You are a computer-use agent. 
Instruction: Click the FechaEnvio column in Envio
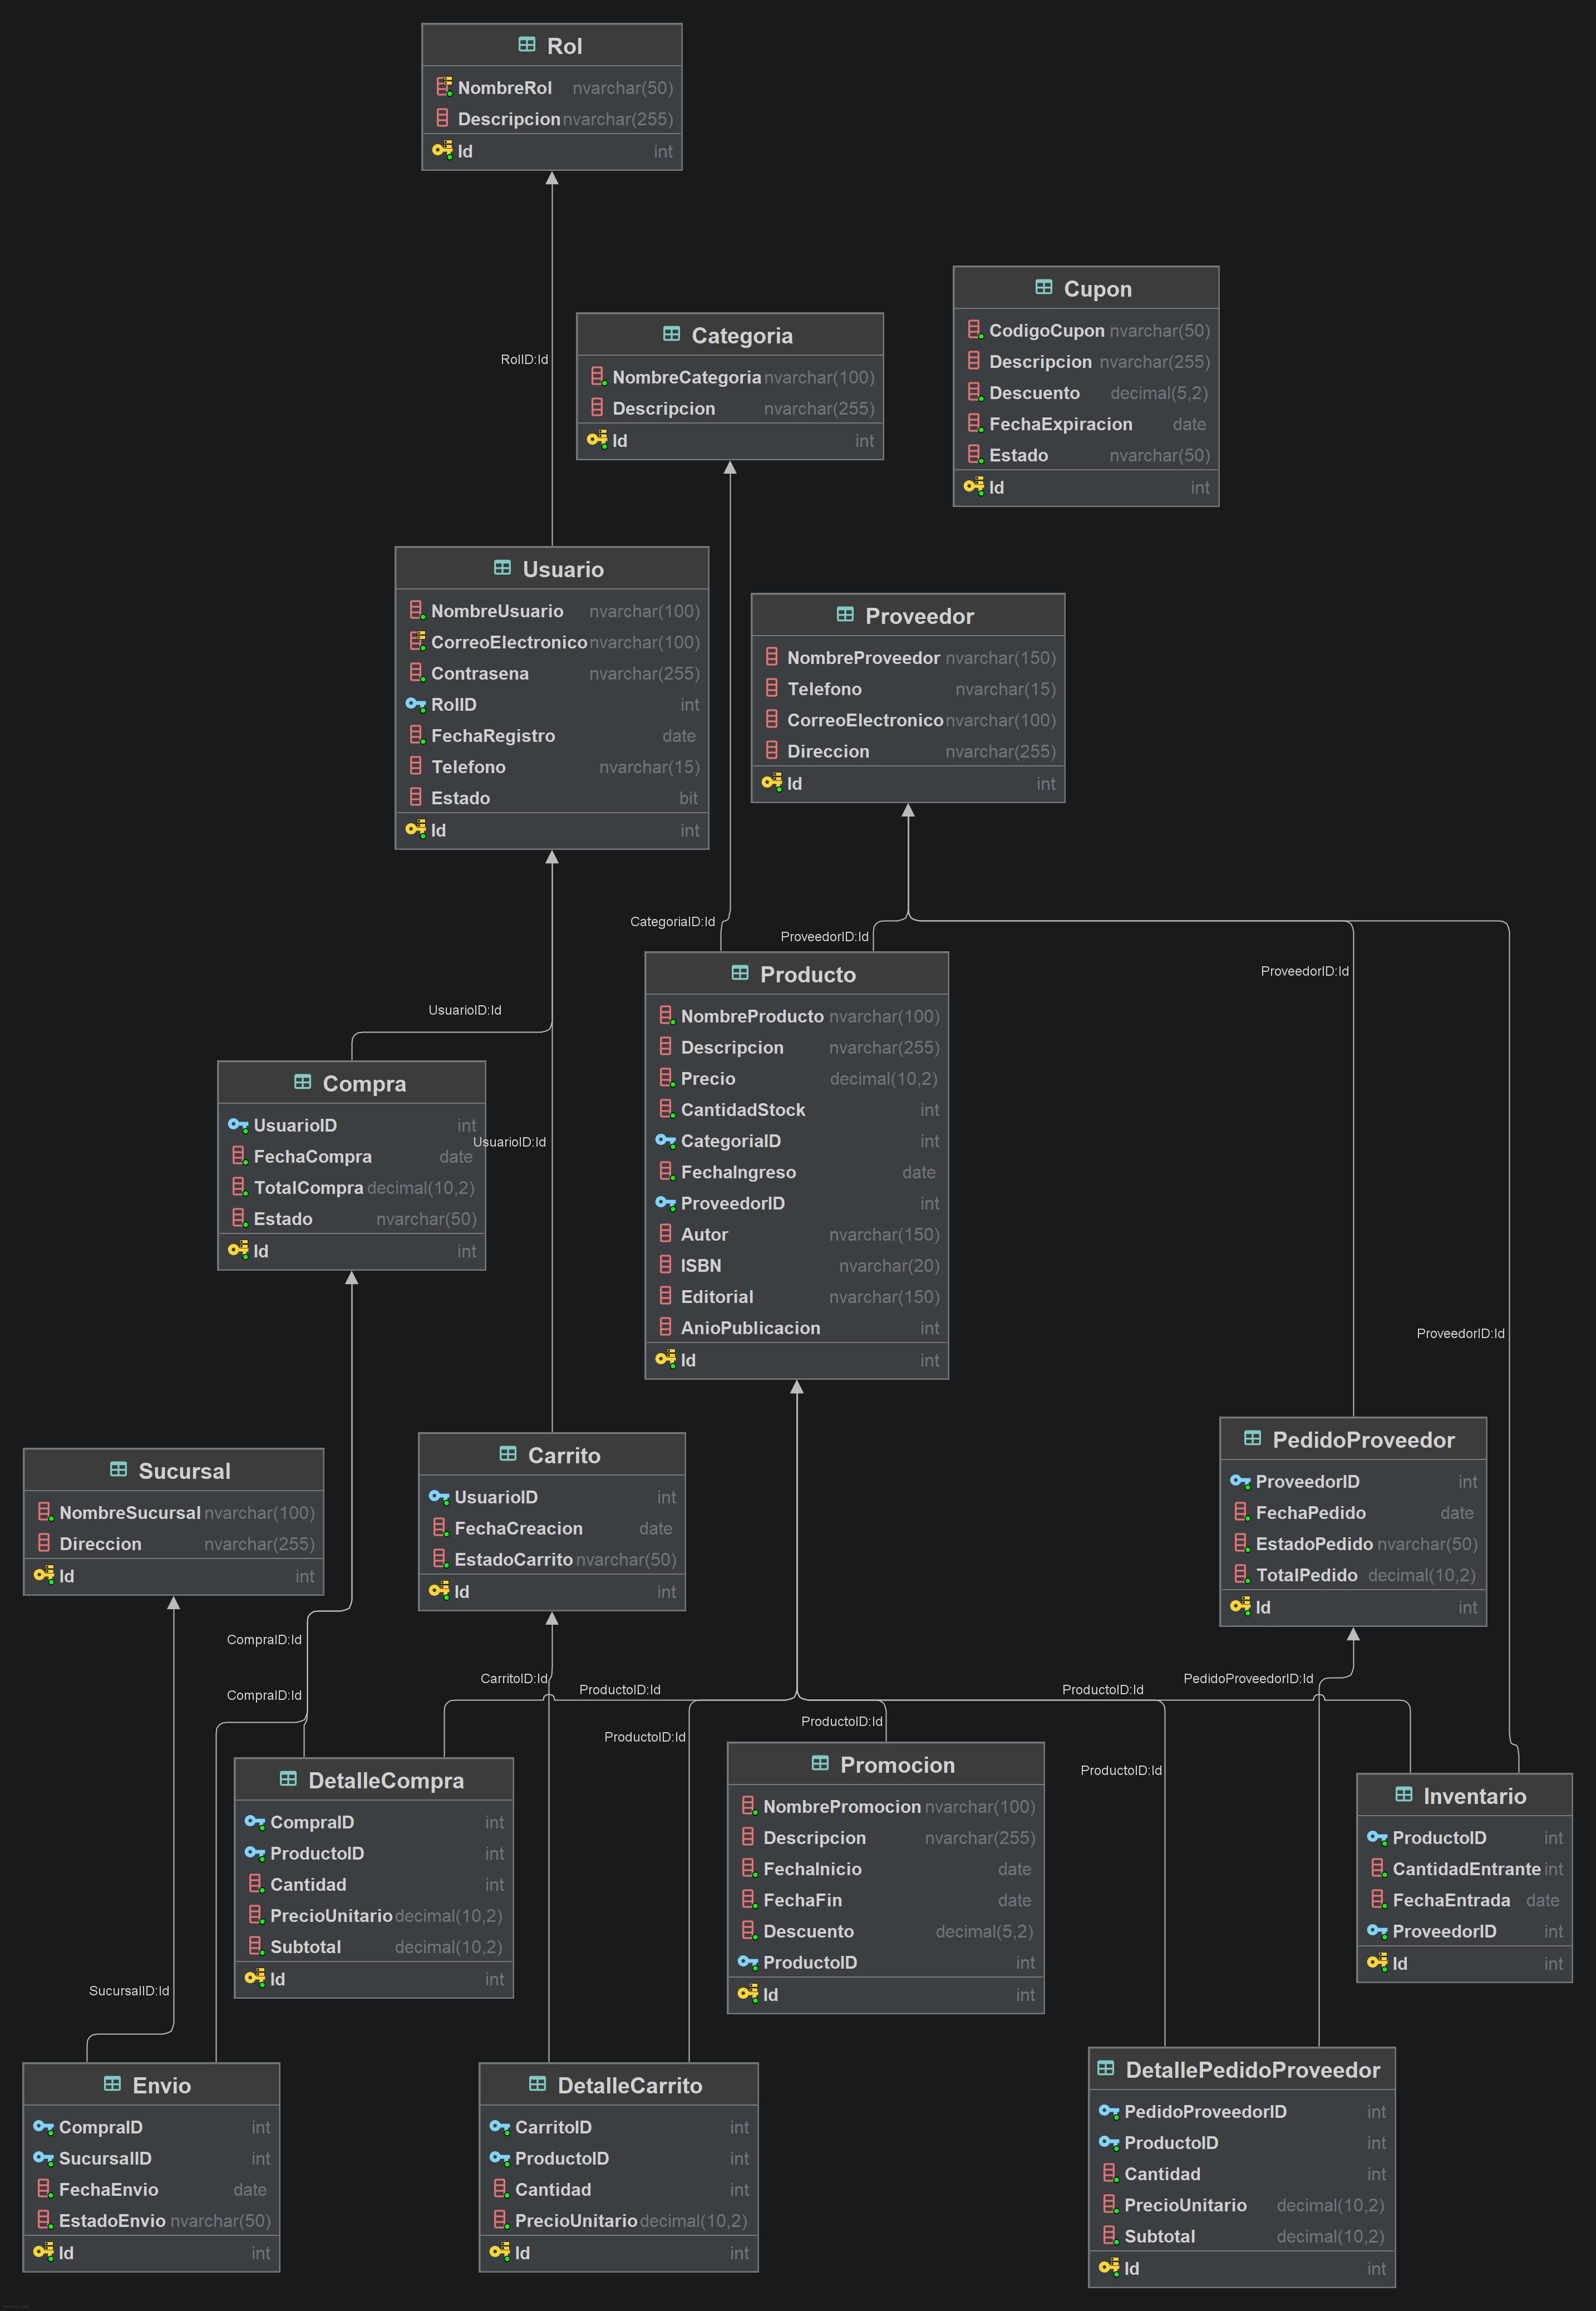click(152, 2189)
